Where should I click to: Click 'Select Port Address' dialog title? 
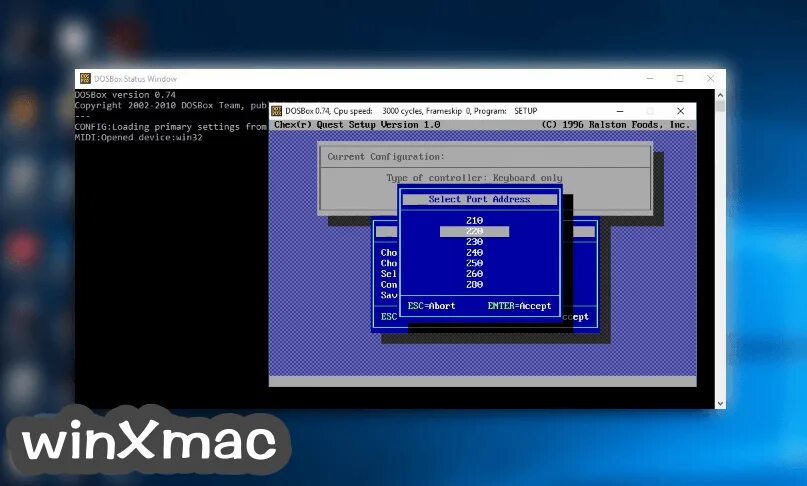pos(479,199)
